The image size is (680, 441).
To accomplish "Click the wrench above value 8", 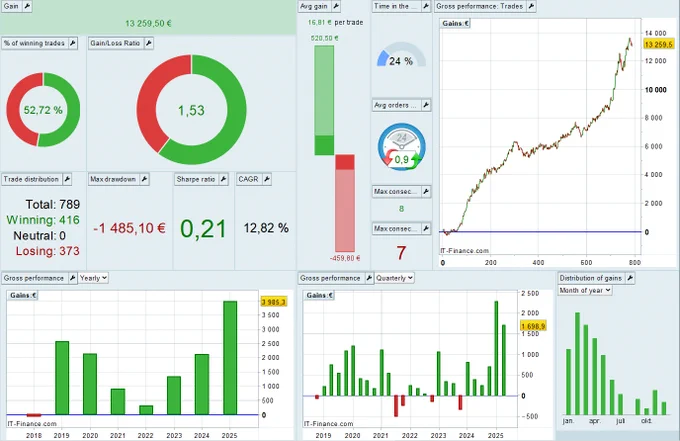I will [x=425, y=191].
